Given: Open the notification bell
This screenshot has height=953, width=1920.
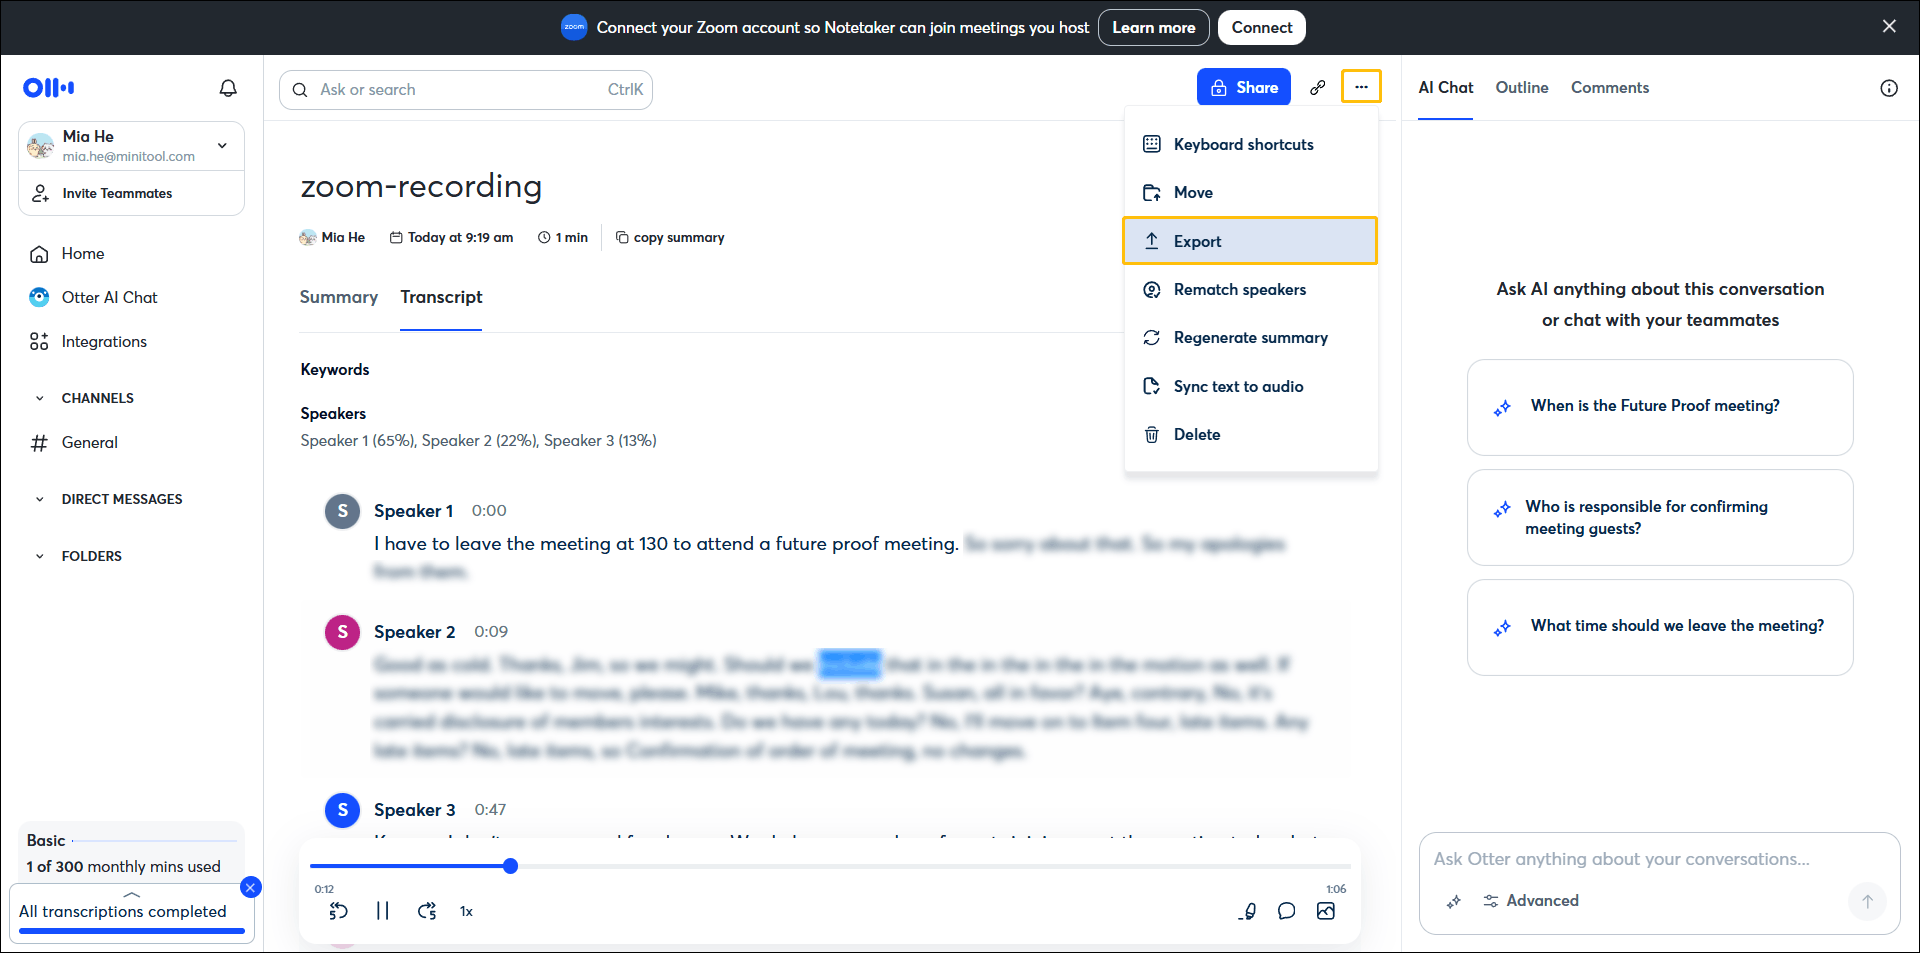Looking at the screenshot, I should tap(228, 88).
